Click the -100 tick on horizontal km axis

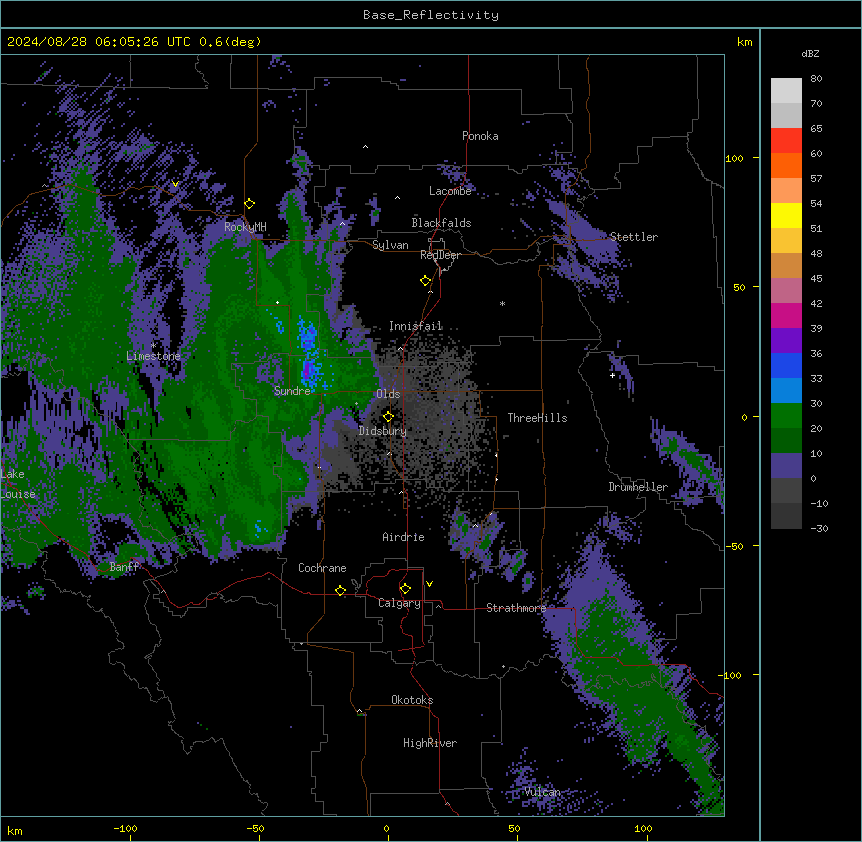125,828
